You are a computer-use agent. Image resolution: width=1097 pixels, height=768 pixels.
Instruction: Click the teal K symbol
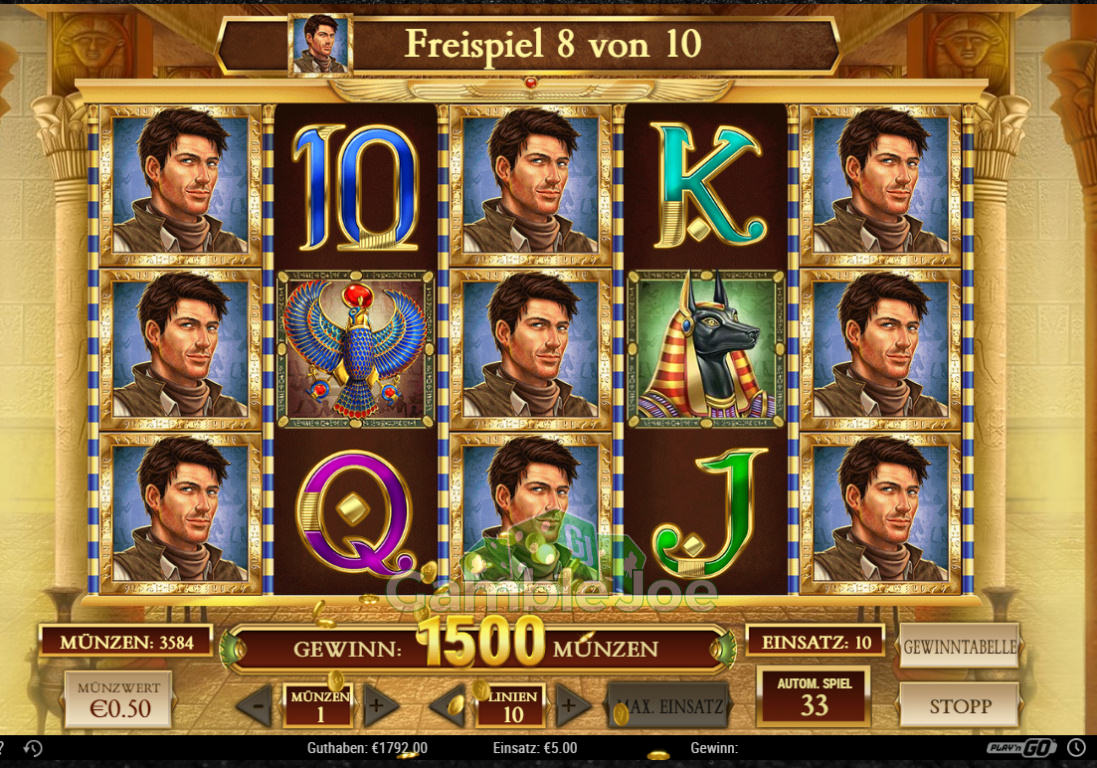point(706,186)
